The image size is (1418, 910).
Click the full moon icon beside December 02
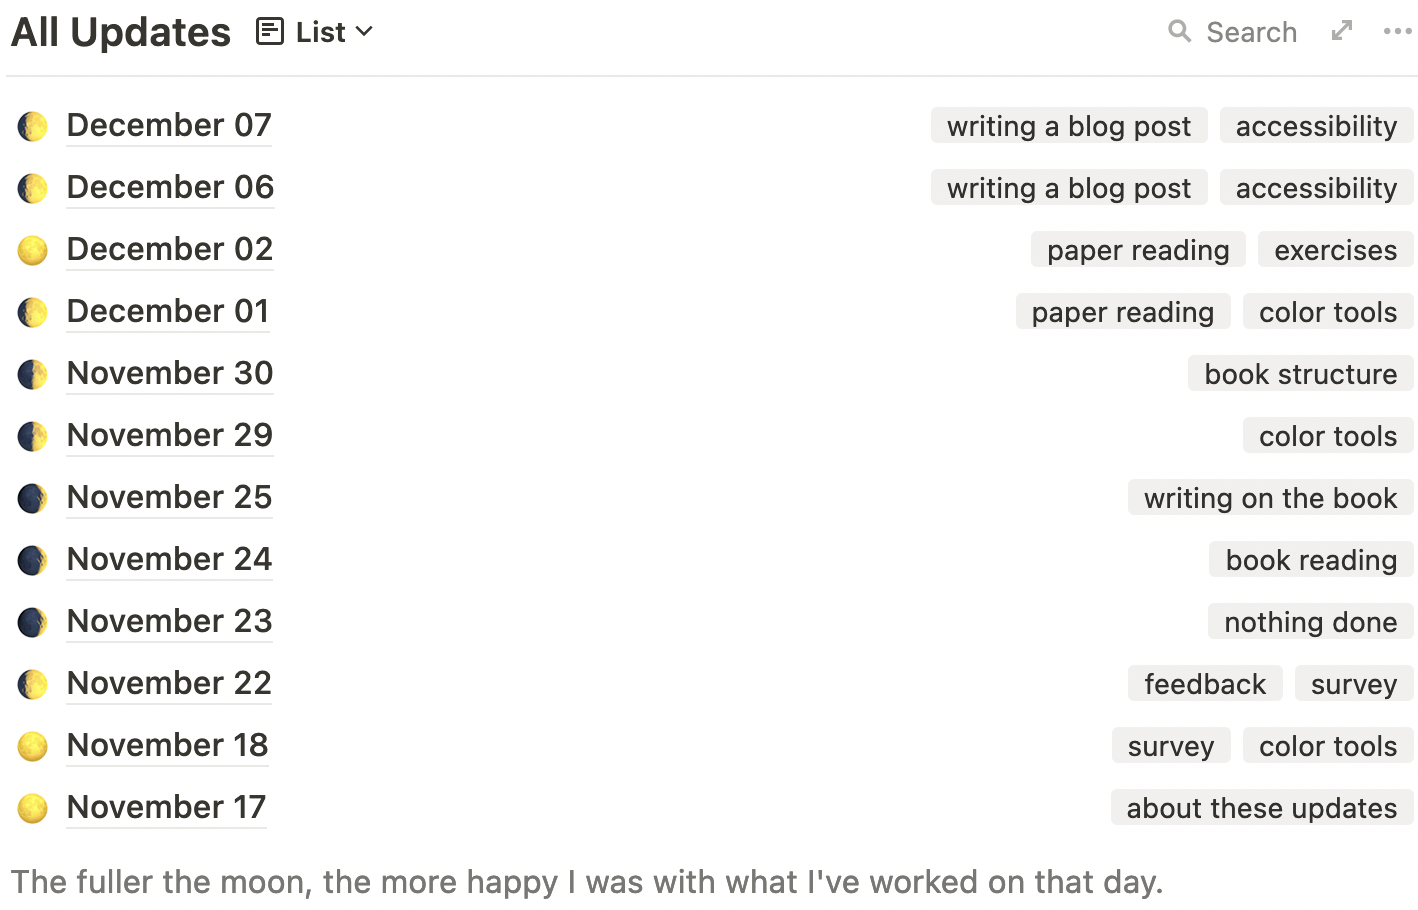33,250
